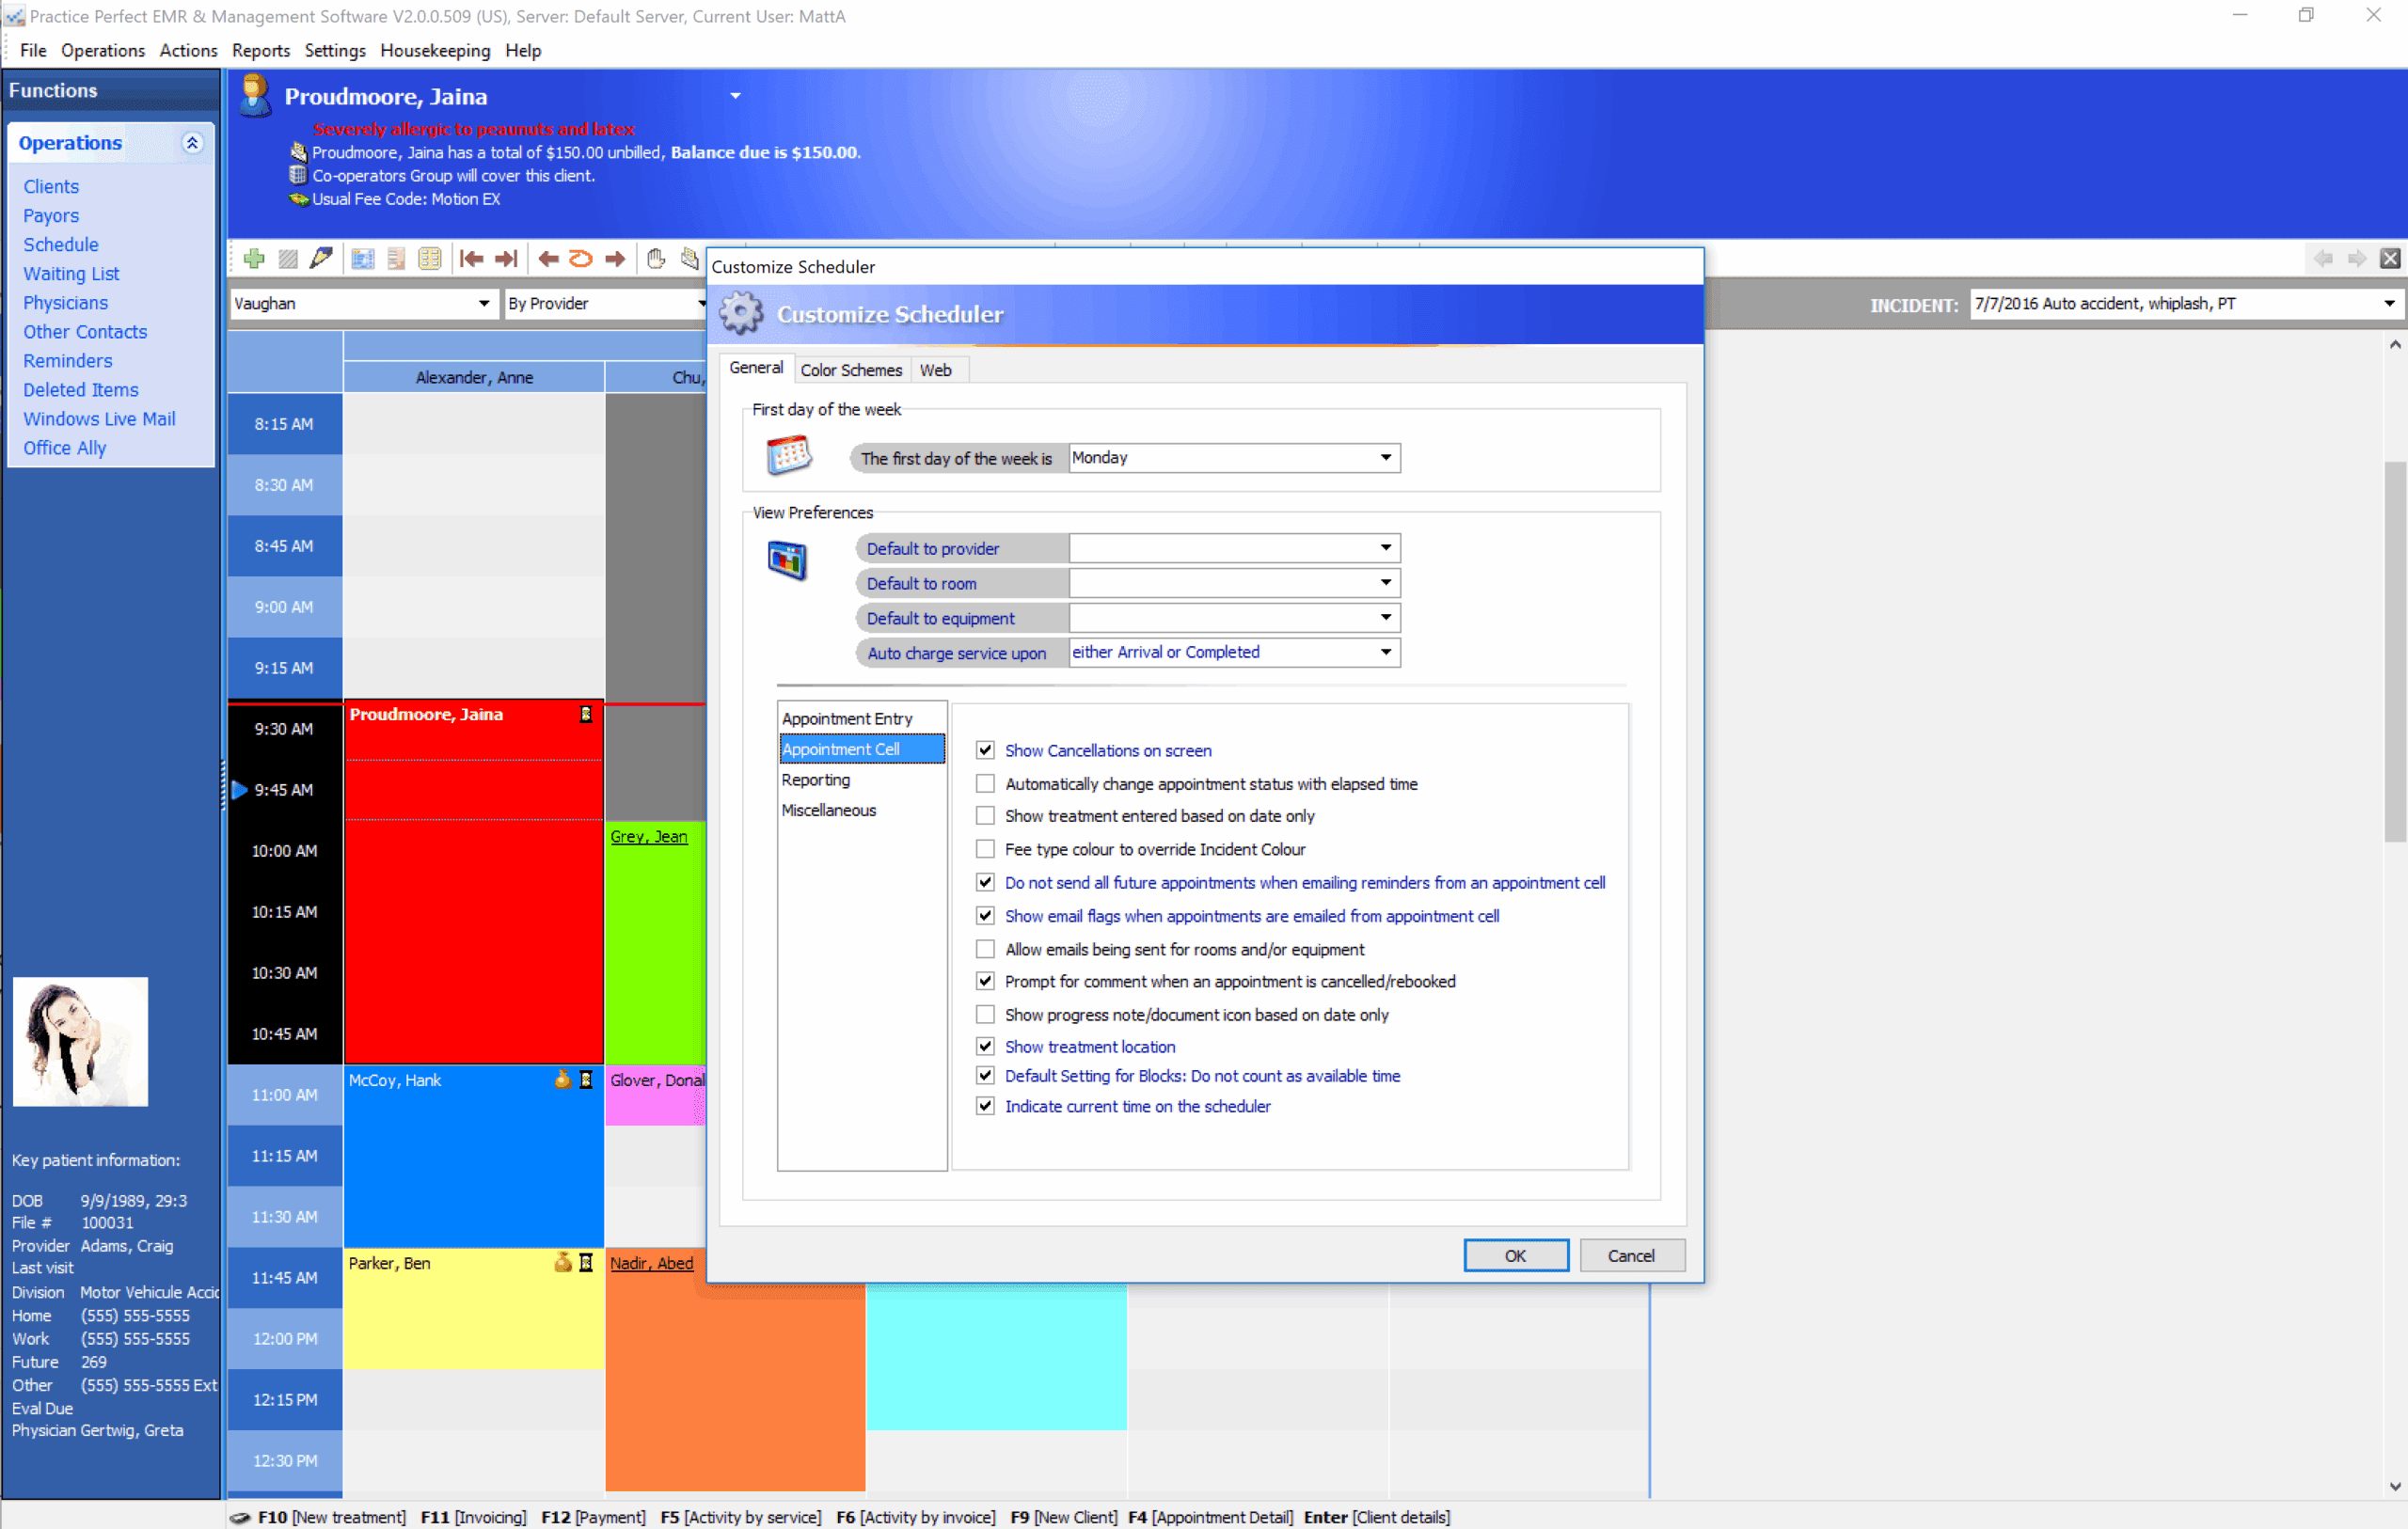2408x1529 pixels.
Task: Click the orange loop refresh icon
Action: (580, 259)
